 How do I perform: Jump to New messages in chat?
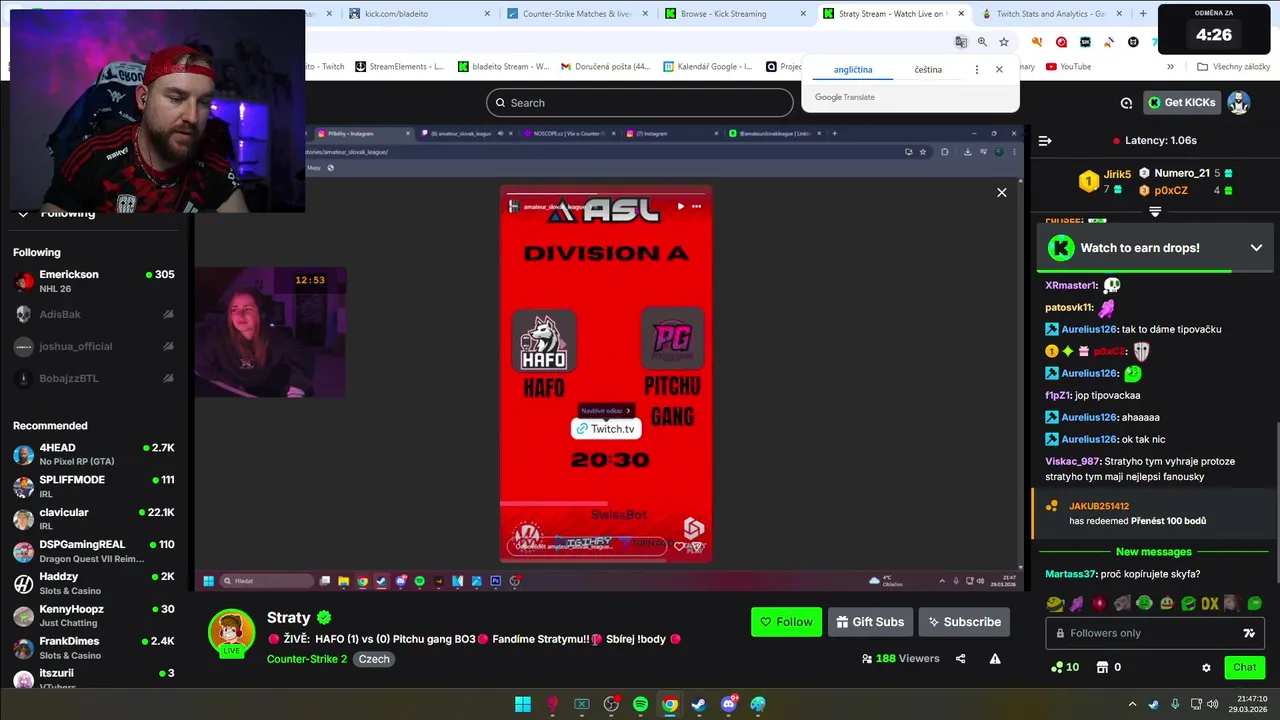[x=1153, y=552]
